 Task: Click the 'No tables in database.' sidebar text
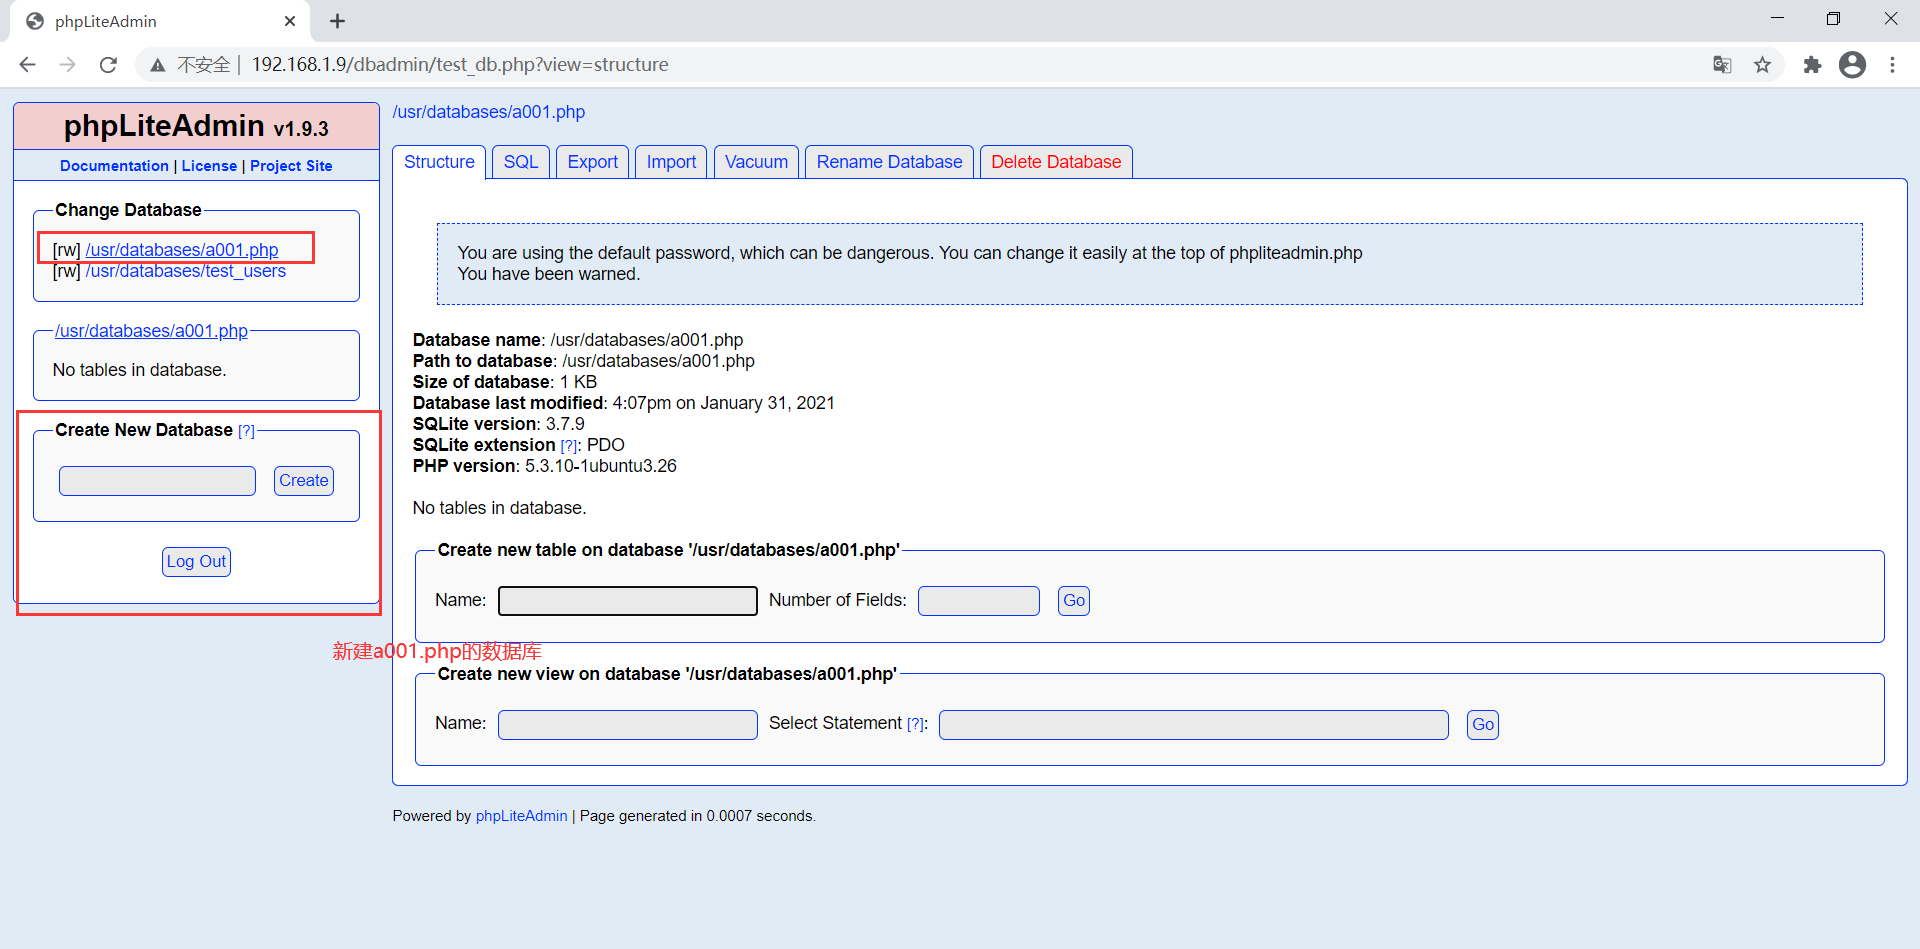click(x=140, y=370)
